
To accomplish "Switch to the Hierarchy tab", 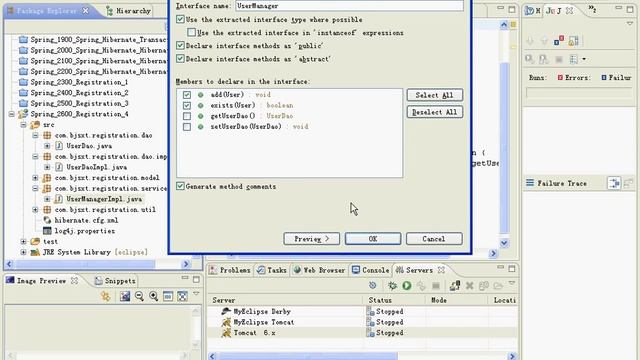I will (128, 11).
